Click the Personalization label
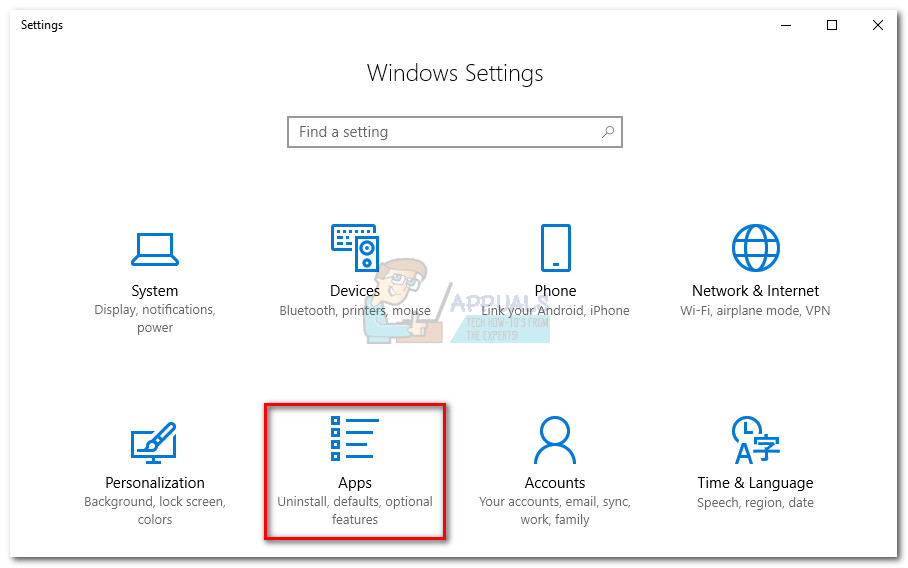The height and width of the screenshot is (568, 908). [155, 483]
